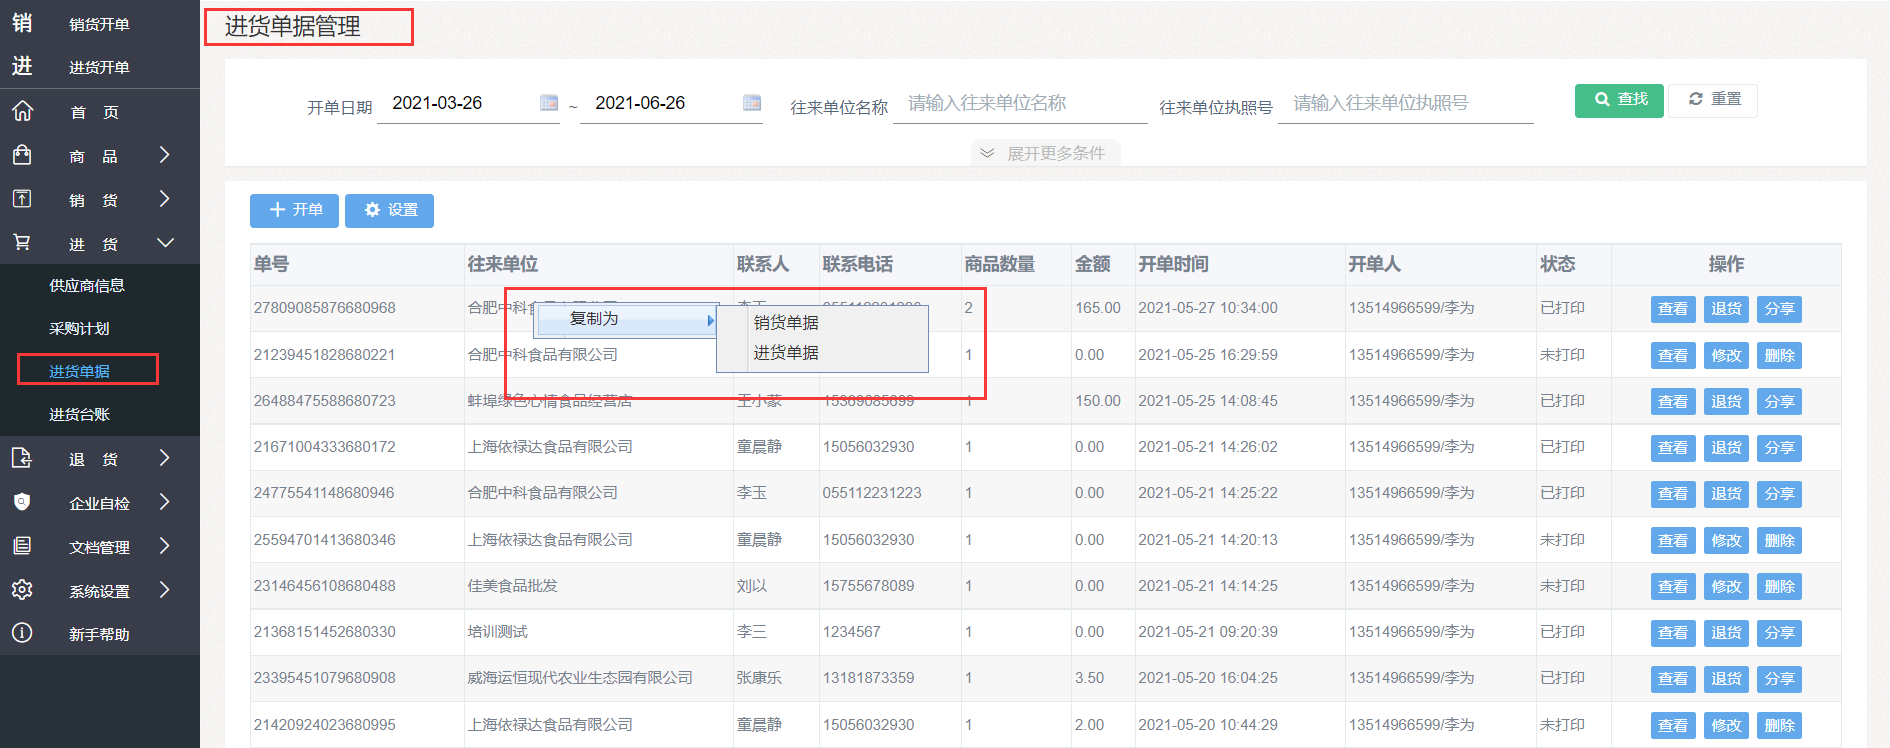1890x748 pixels.
Task: Click contact name 张康乐
Action: tap(759, 678)
